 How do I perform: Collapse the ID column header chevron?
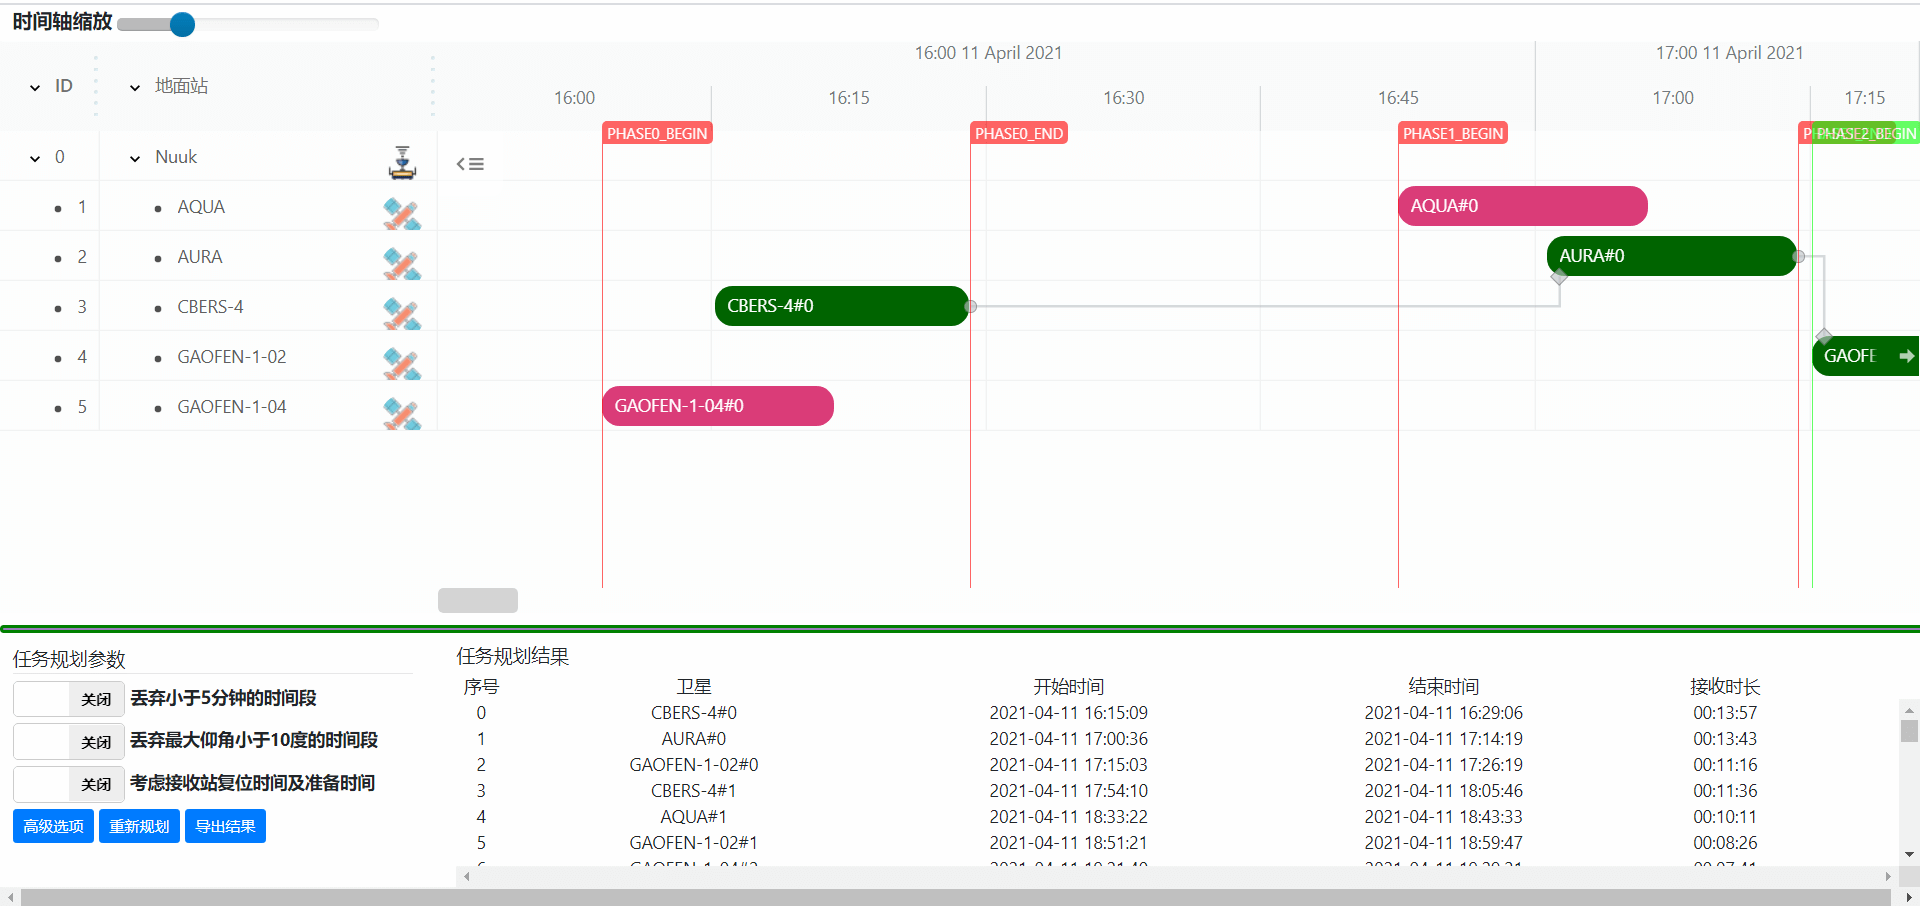pos(35,87)
